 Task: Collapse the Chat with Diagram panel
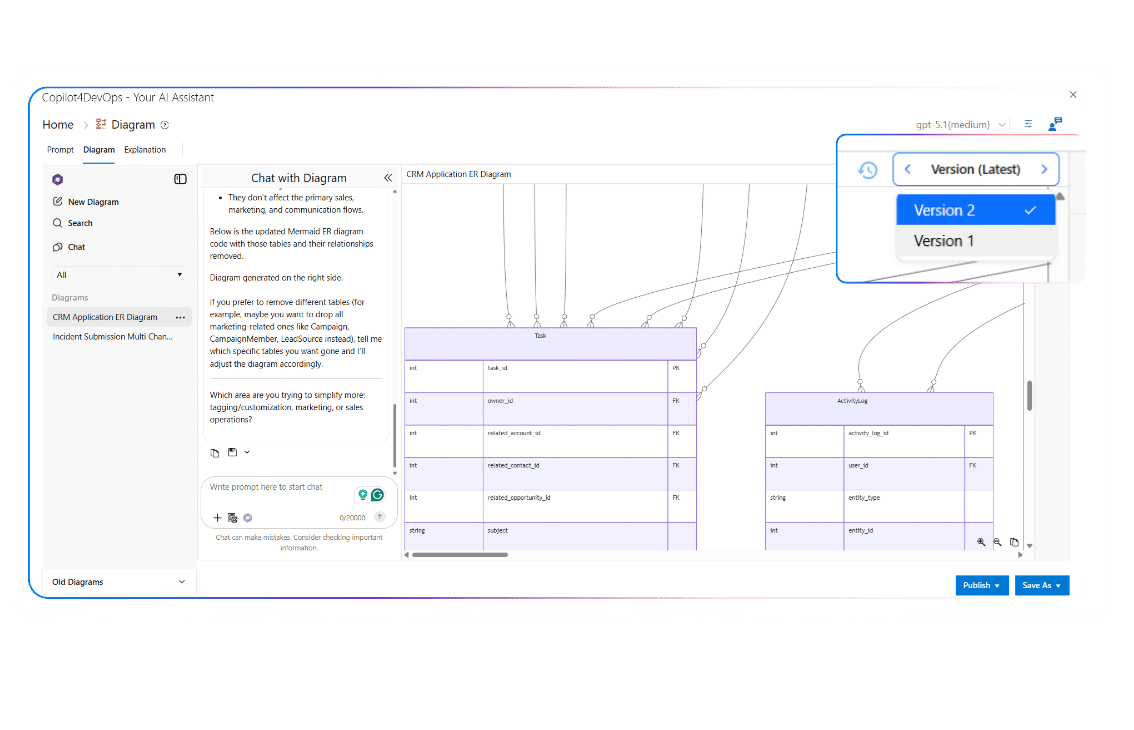[388, 178]
